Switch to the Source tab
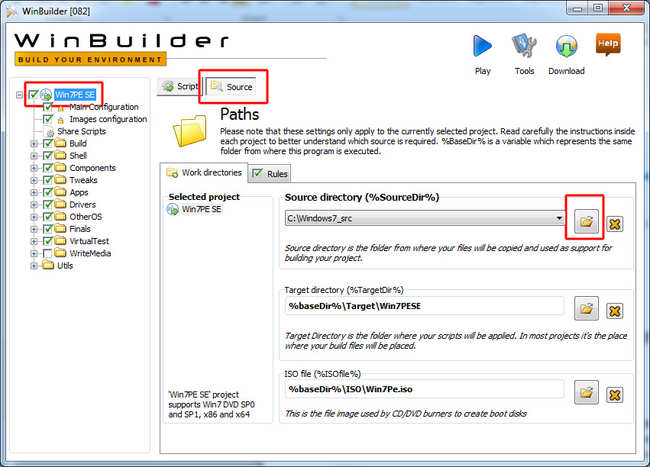 pos(231,87)
